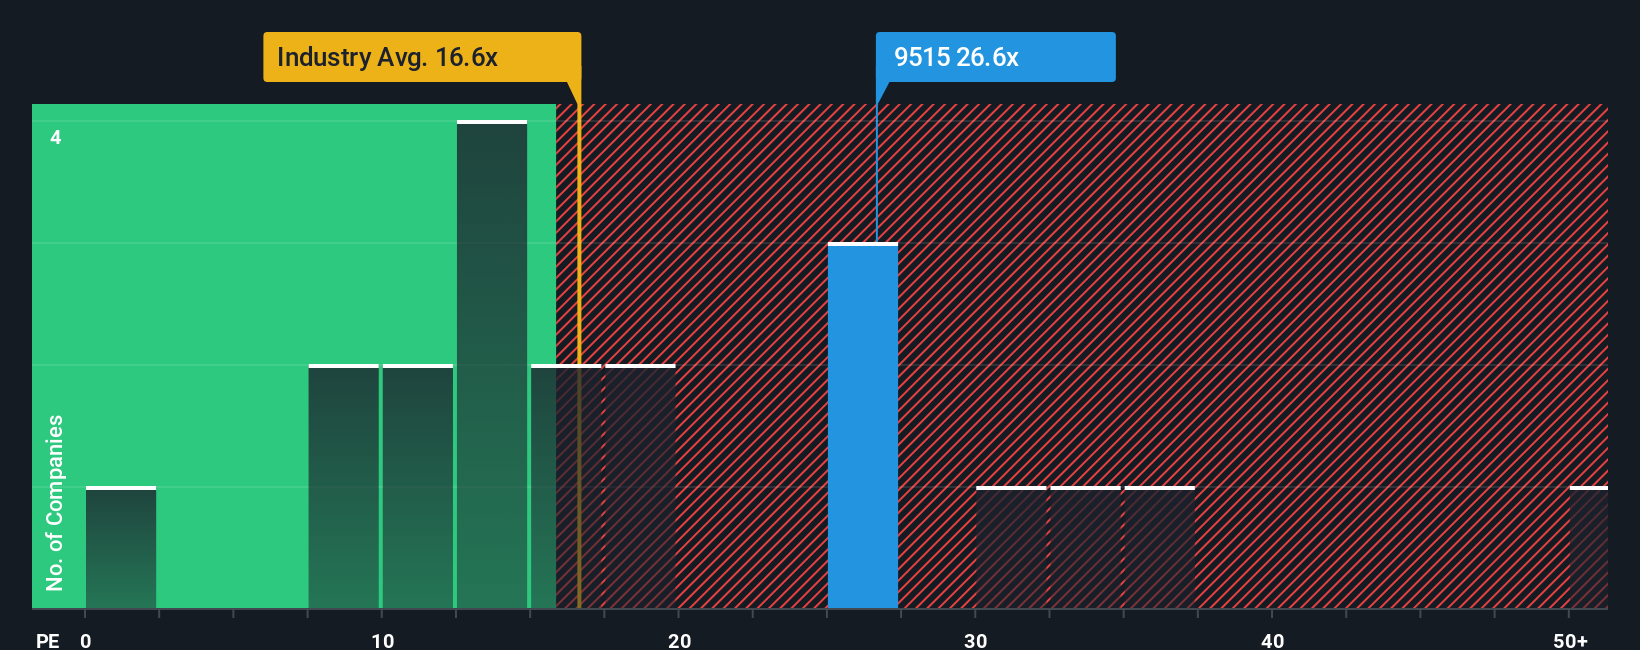Click the '50+' x-axis tick label
This screenshot has width=1640, height=650.
tap(1570, 640)
